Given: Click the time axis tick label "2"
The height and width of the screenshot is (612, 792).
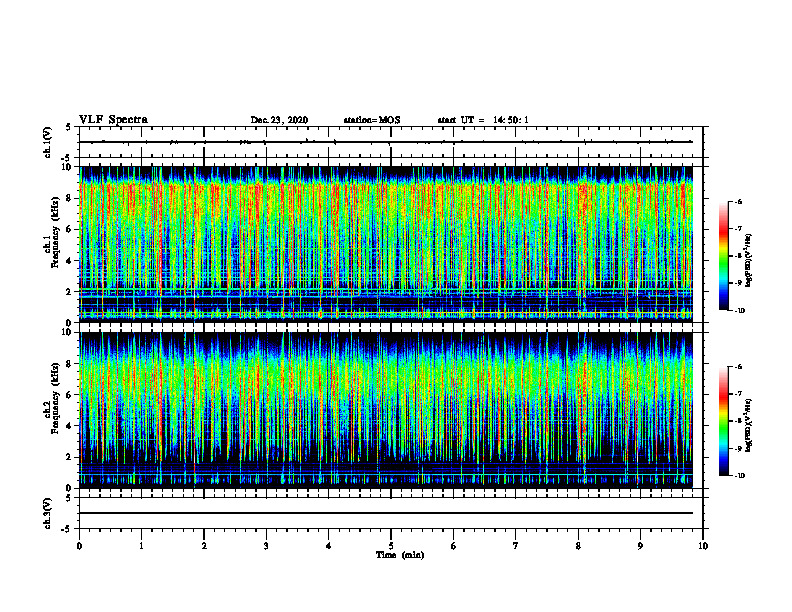Looking at the screenshot, I should 204,546.
